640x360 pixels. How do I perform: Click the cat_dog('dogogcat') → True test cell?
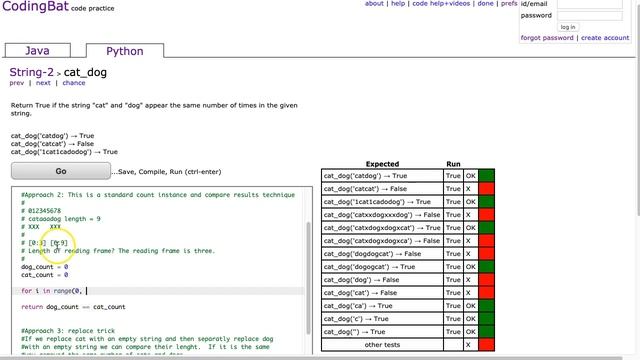click(x=382, y=267)
